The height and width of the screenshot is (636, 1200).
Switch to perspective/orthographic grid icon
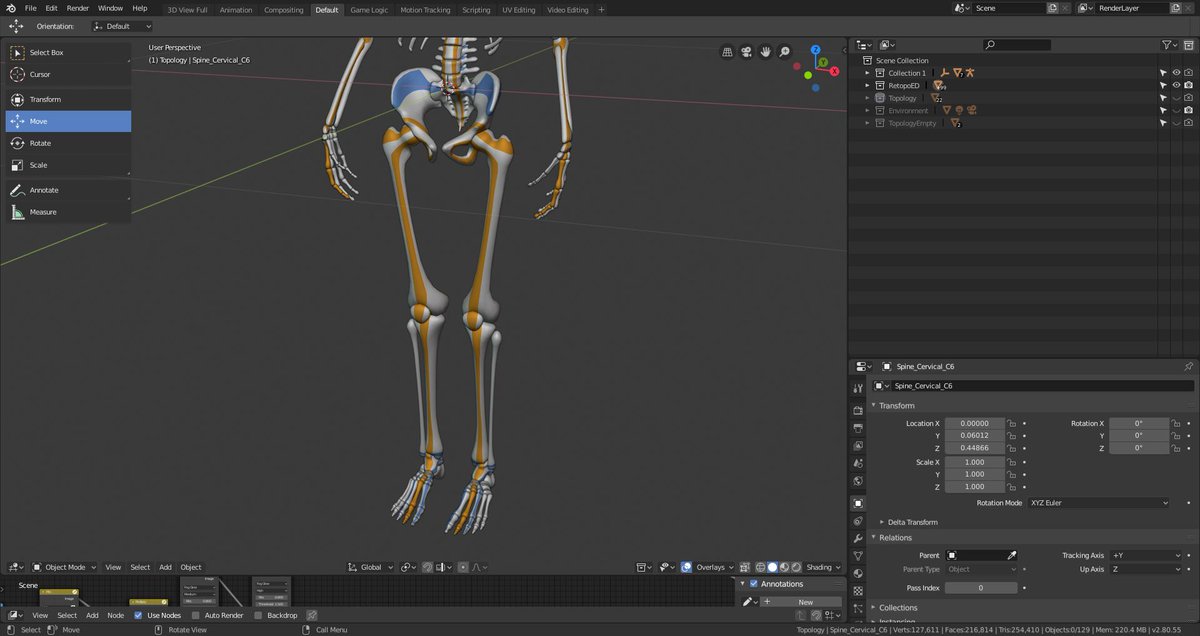(x=728, y=52)
